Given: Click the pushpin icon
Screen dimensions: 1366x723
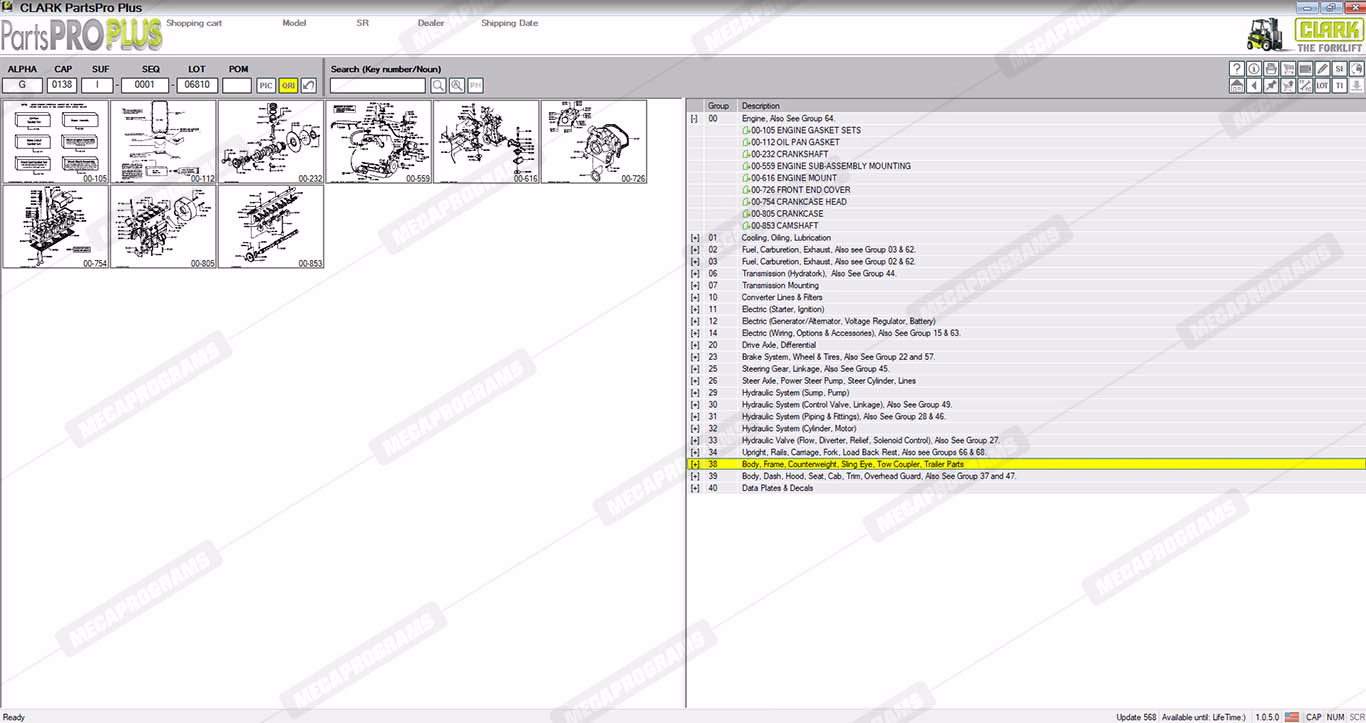Looking at the screenshot, I should tap(1271, 85).
